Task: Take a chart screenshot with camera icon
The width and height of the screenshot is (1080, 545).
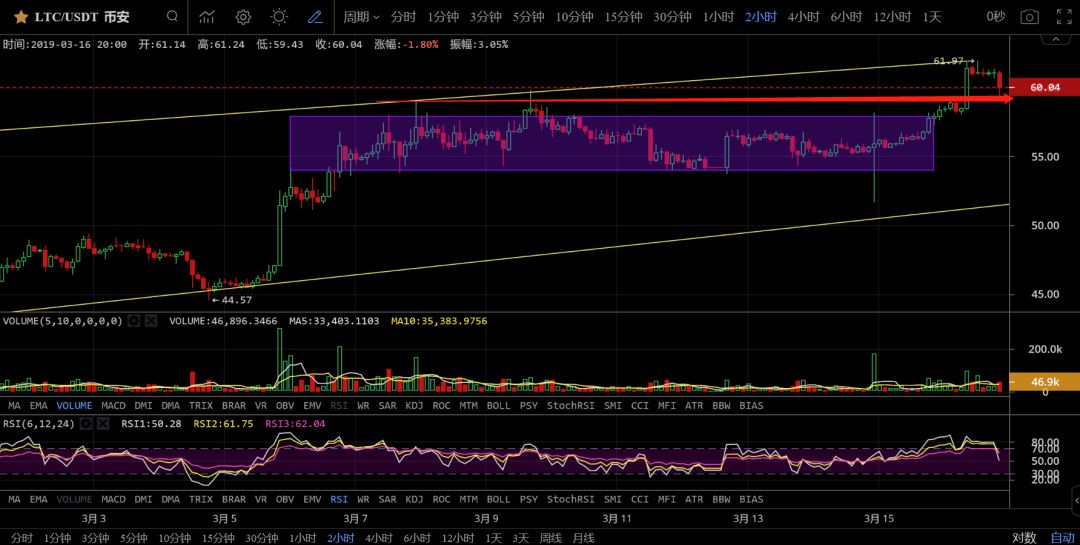Action: click(1029, 17)
